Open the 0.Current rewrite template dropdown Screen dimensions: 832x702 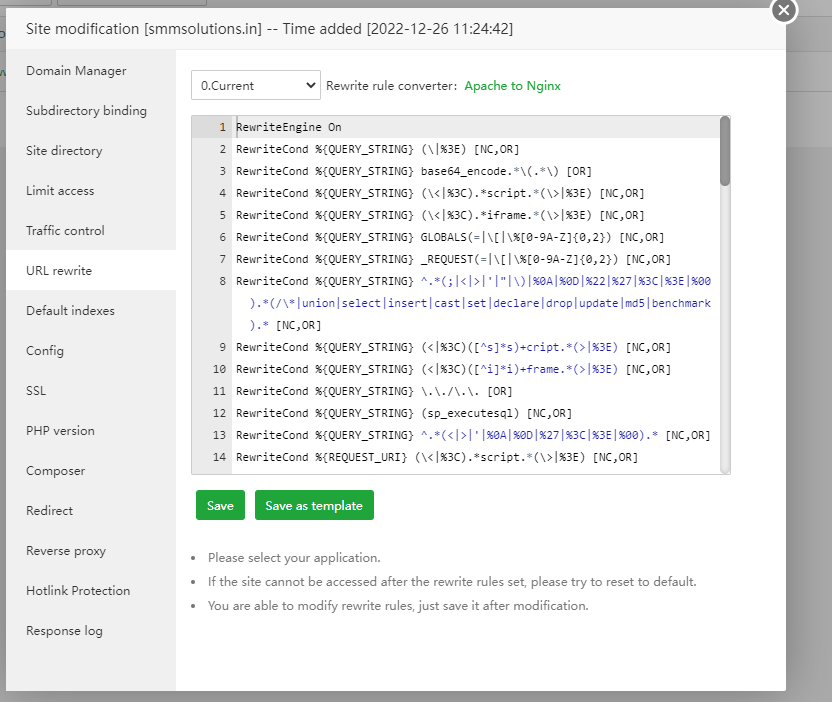click(x=256, y=86)
